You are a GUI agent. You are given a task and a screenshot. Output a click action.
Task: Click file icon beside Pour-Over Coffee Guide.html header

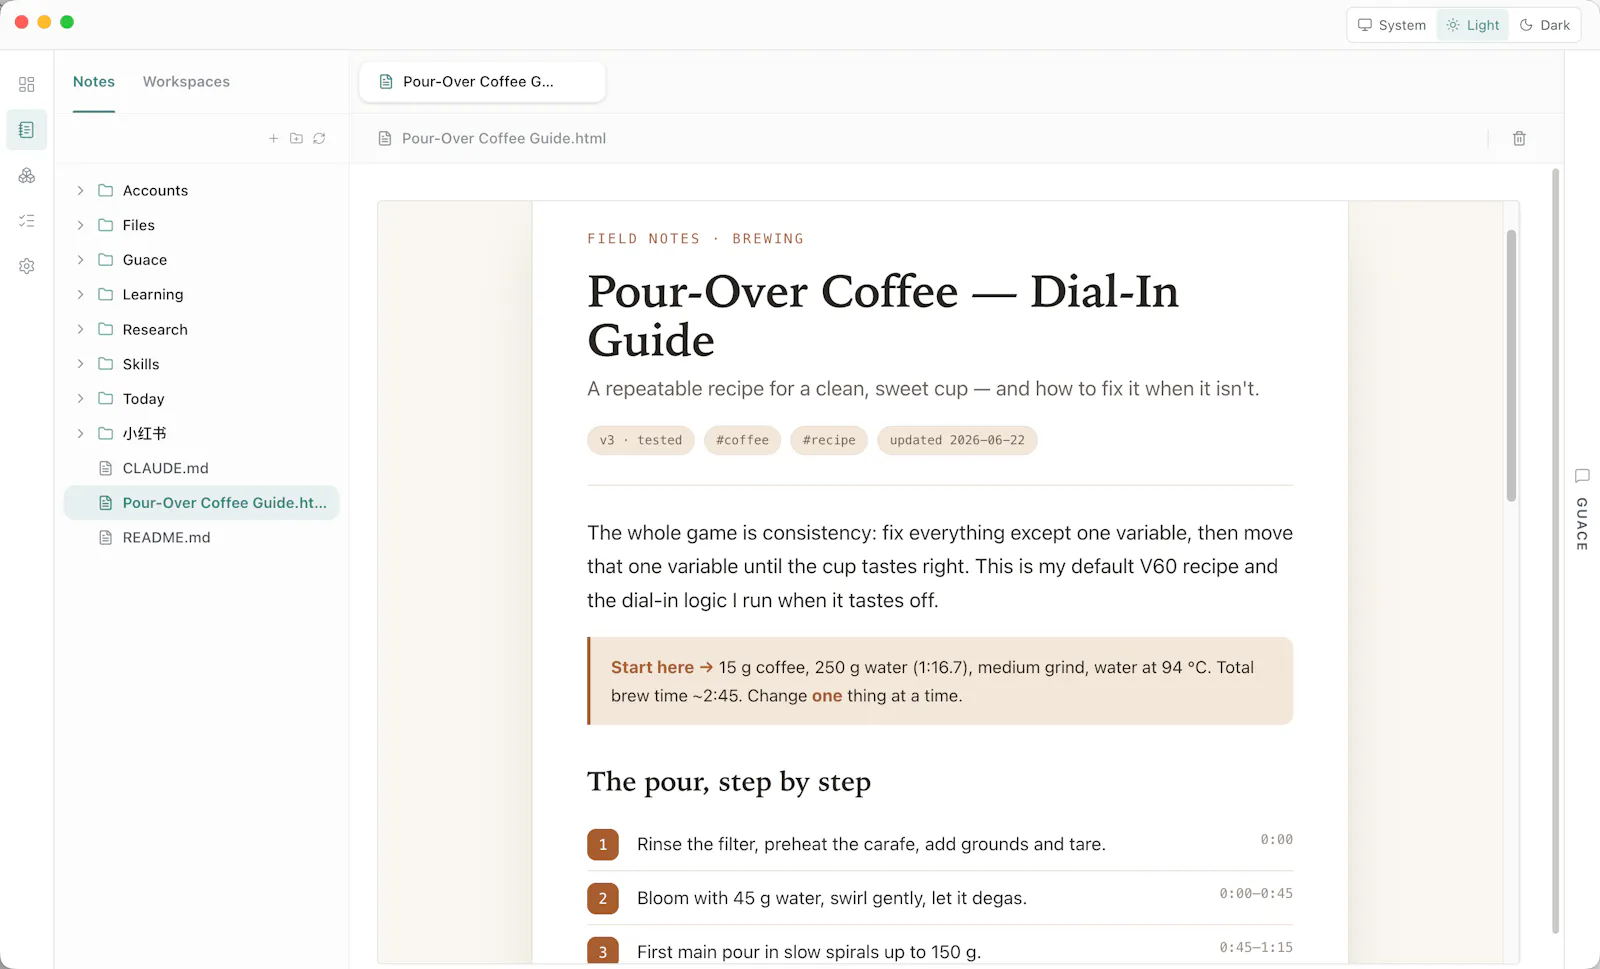point(385,138)
